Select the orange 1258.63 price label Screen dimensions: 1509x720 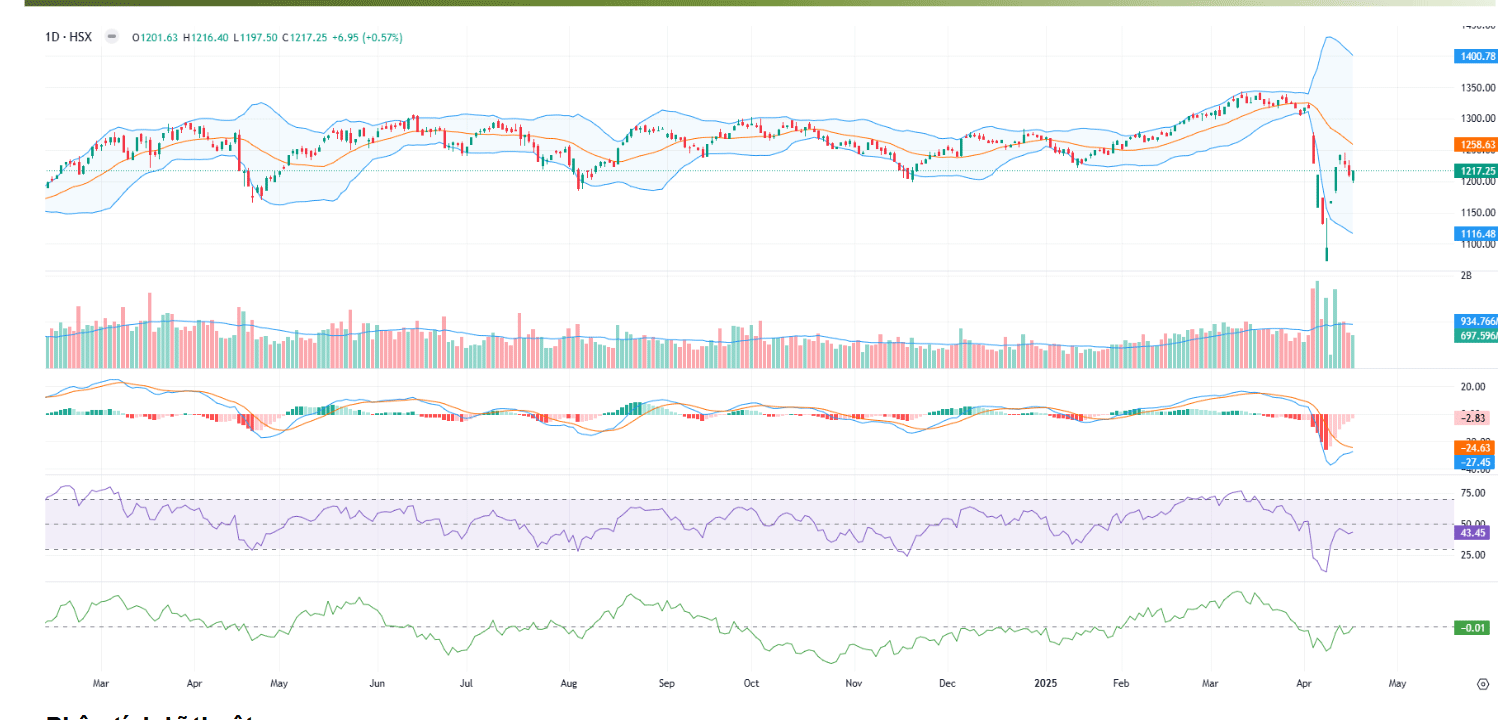1476,145
